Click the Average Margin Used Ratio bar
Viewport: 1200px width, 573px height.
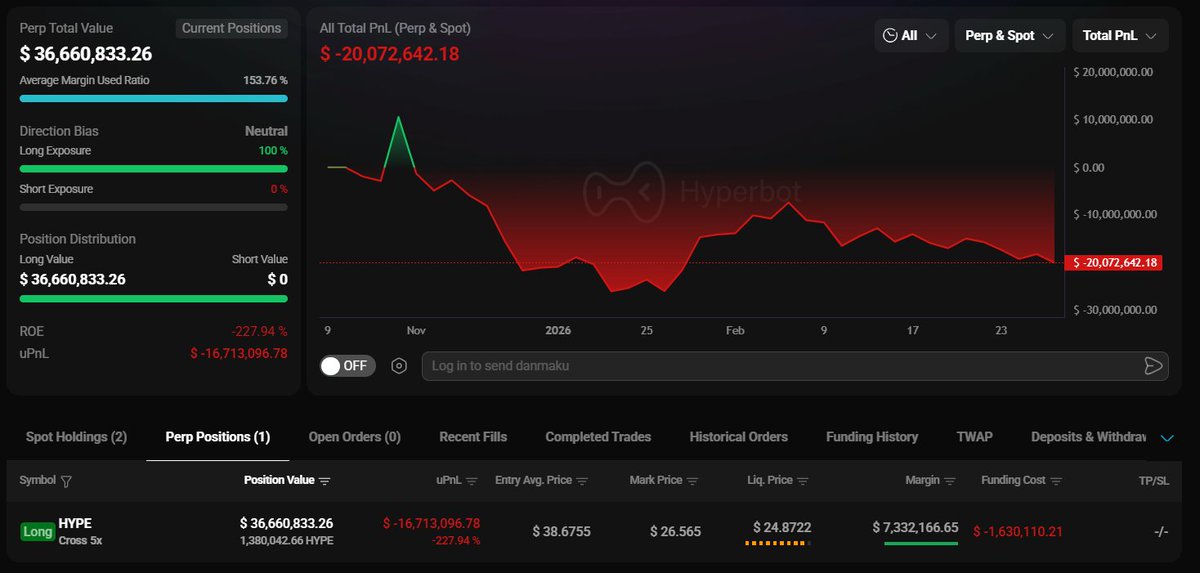(153, 99)
